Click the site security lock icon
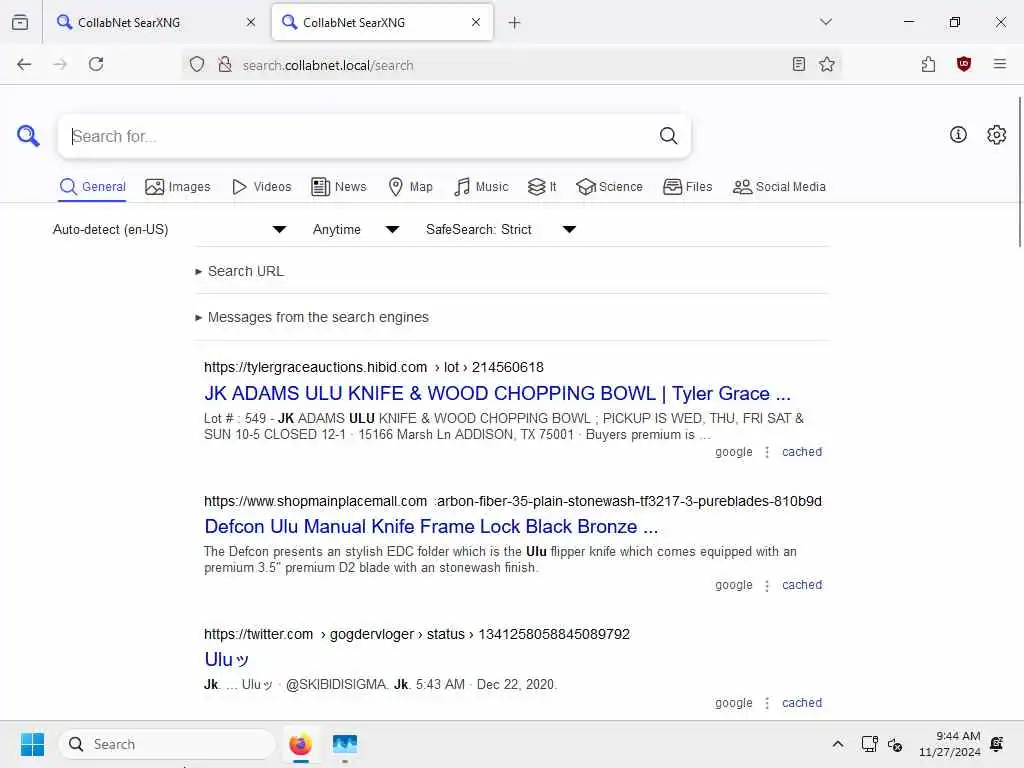 tap(225, 65)
